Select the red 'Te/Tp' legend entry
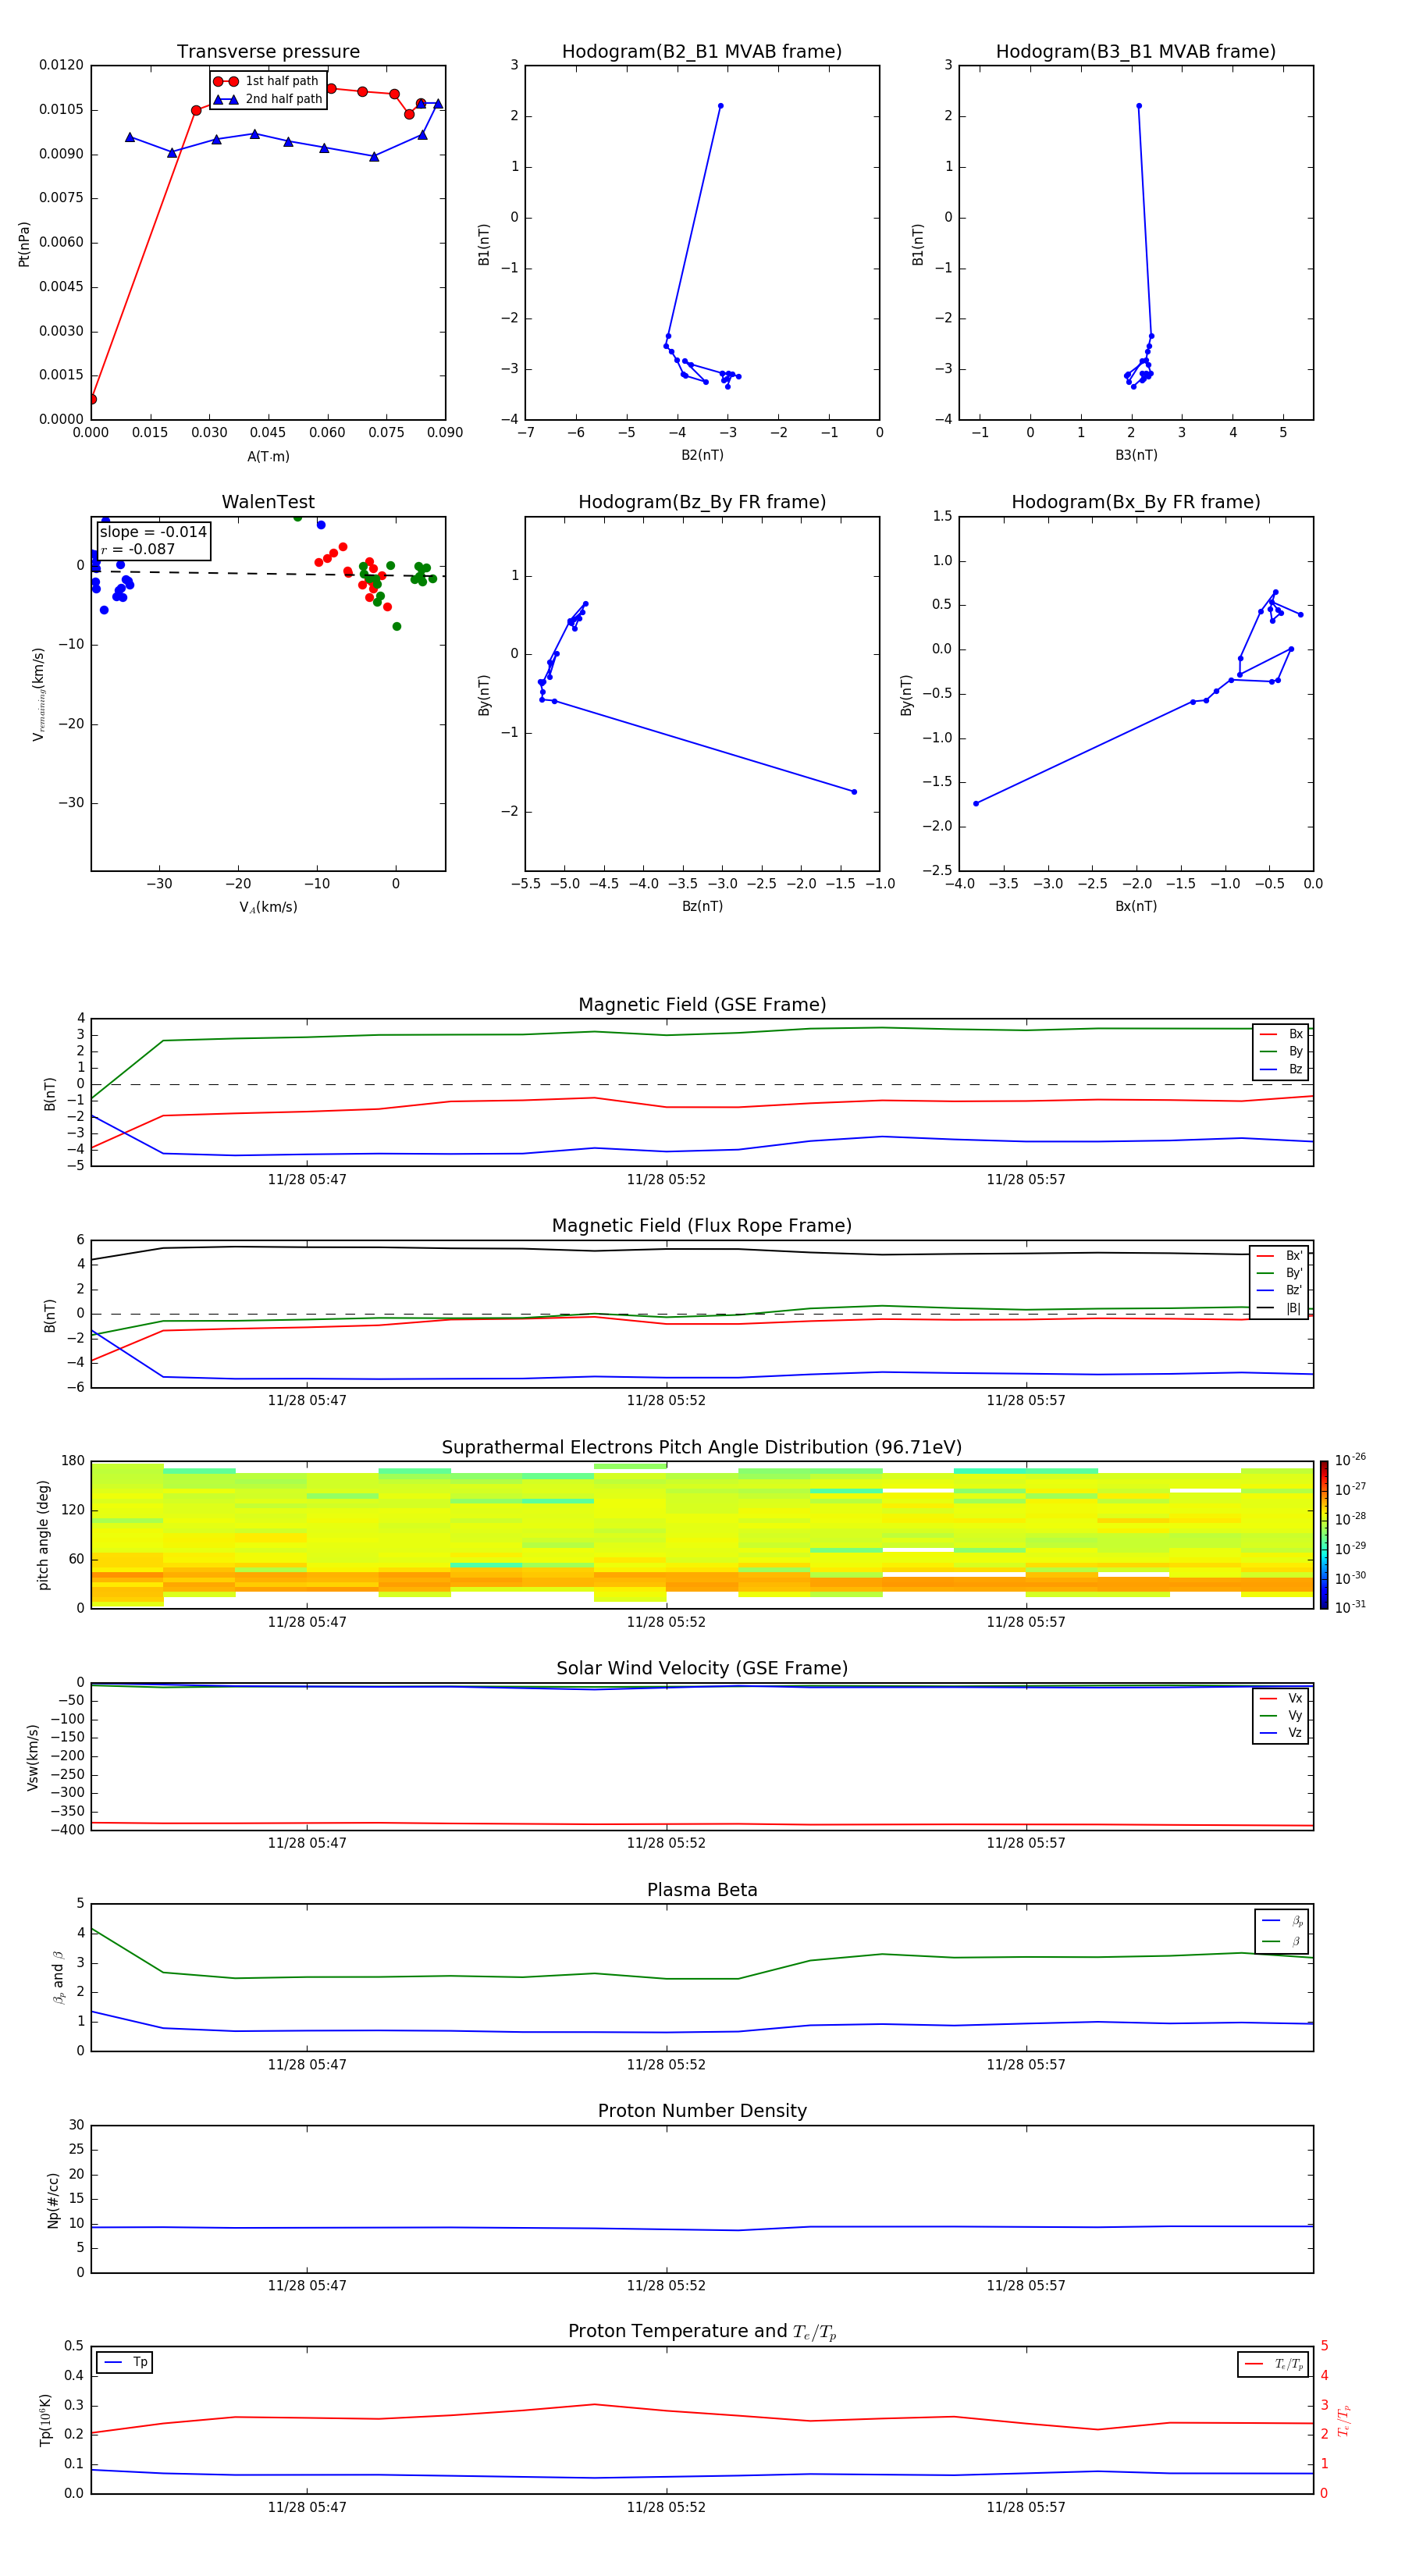The image size is (1405, 2576). pos(1273,2364)
